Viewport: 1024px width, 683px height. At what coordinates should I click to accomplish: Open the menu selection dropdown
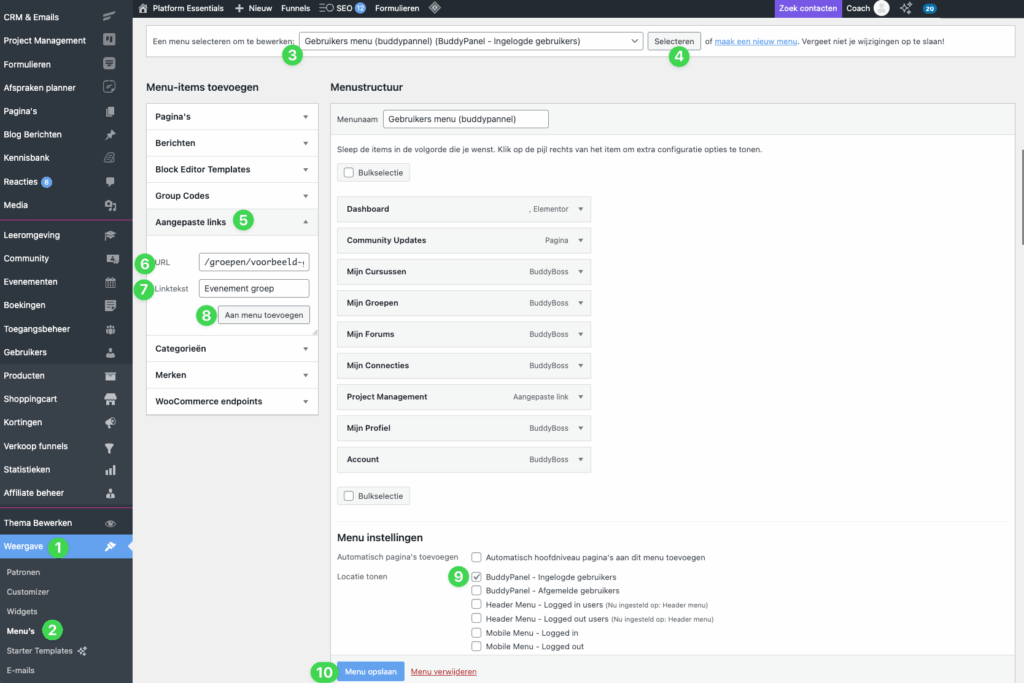[x=465, y=42]
